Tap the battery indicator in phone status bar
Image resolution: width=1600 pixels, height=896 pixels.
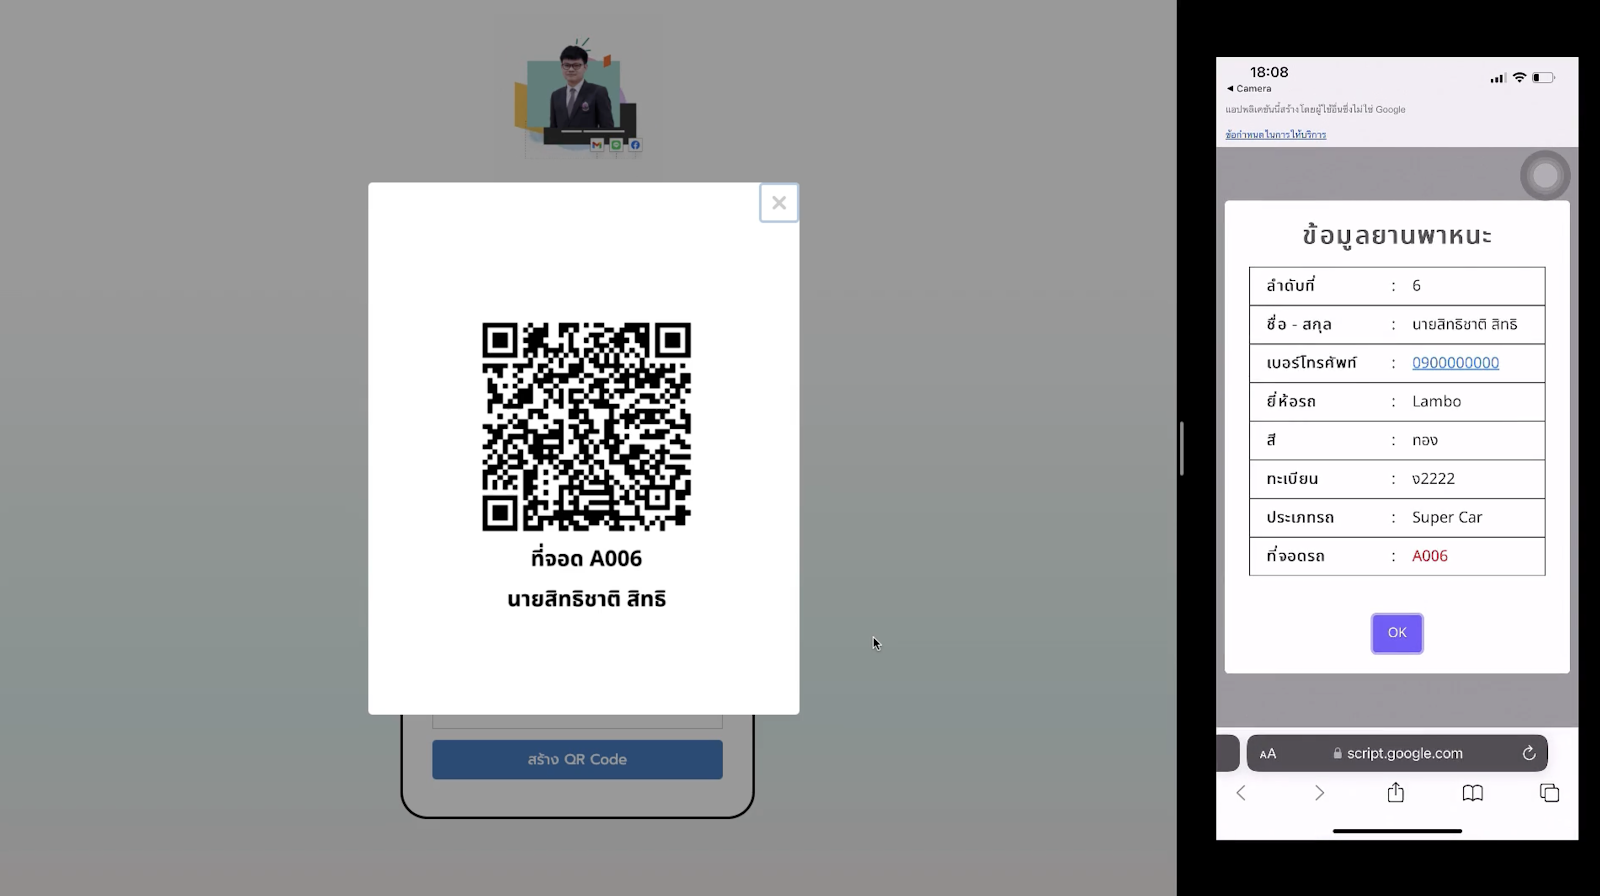tap(1543, 78)
